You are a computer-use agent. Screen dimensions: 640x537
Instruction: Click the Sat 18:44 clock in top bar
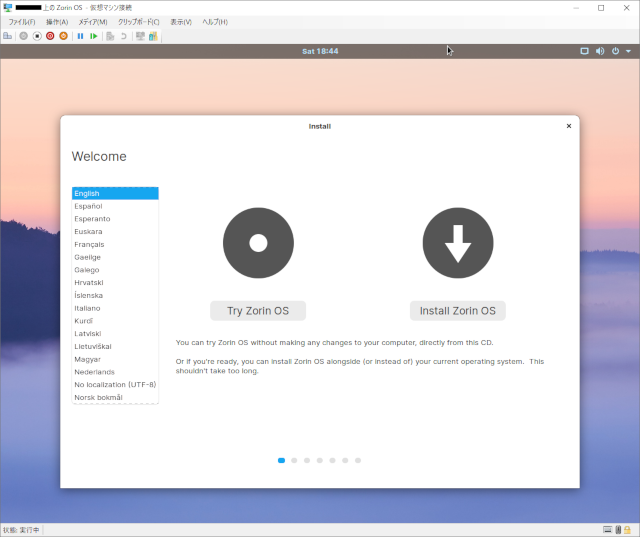[x=320, y=51]
